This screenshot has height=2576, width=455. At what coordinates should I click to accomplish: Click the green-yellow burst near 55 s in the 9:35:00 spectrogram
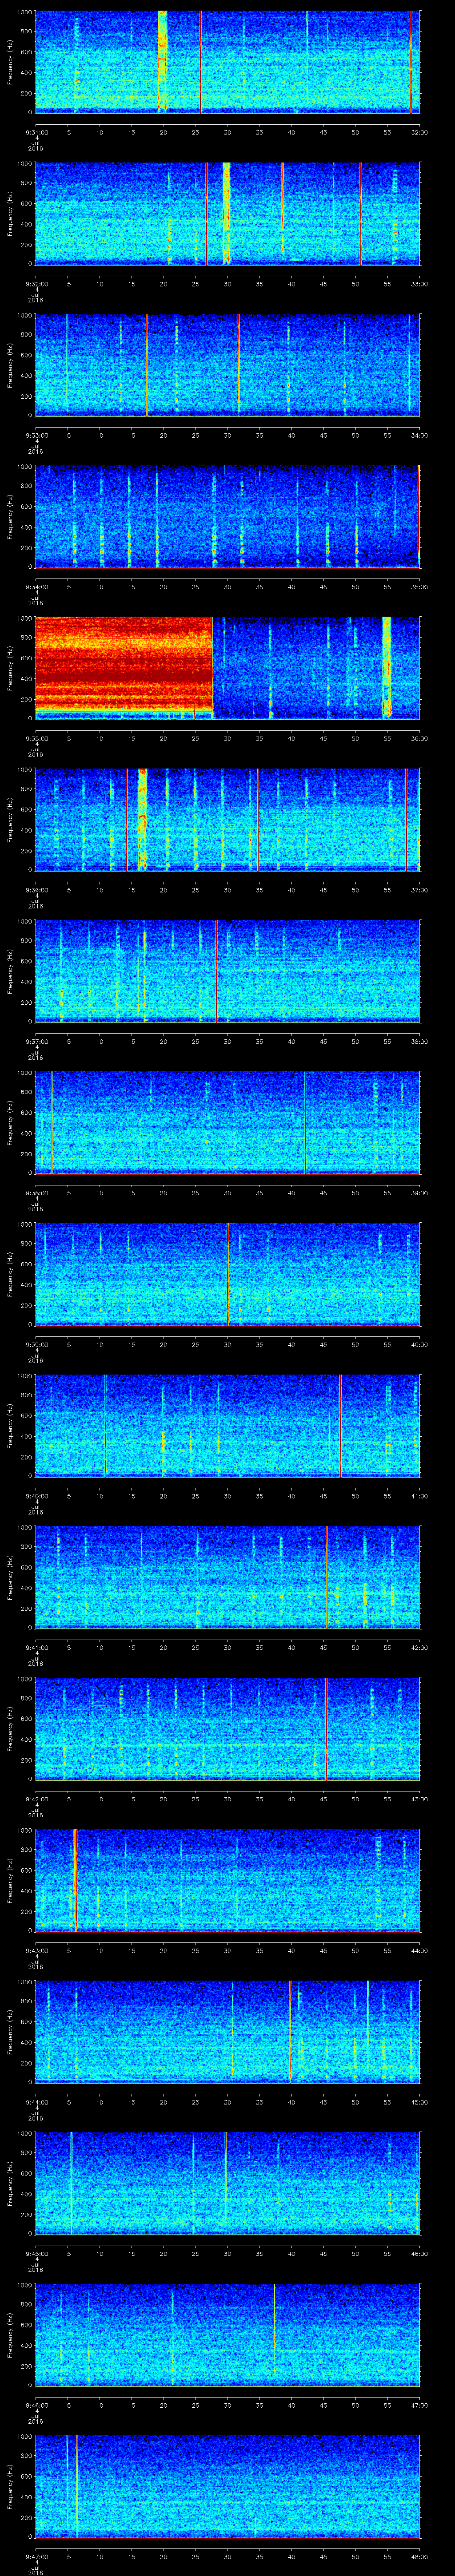(x=387, y=667)
